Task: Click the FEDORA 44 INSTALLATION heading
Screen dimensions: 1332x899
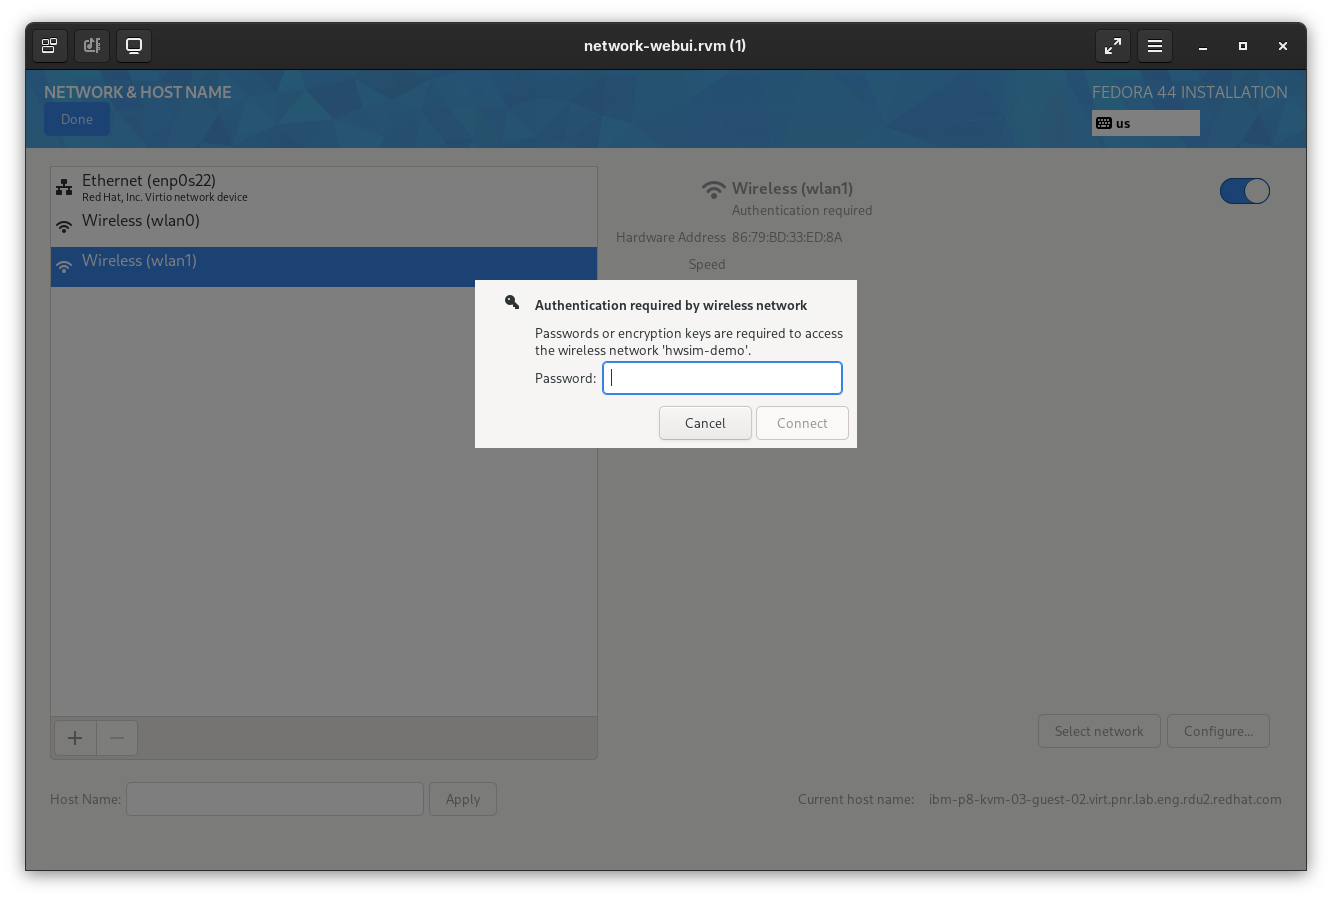Action: point(1190,92)
